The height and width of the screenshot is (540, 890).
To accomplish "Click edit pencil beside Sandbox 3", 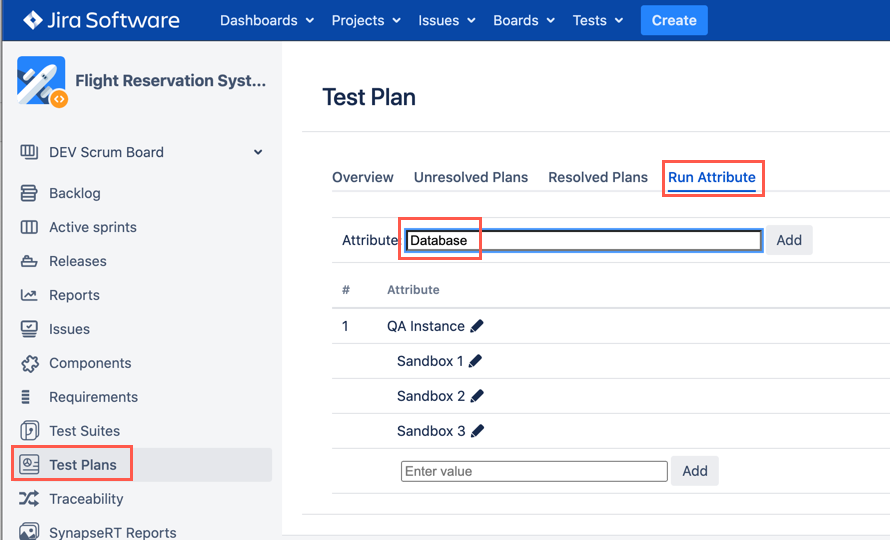I will (x=477, y=431).
